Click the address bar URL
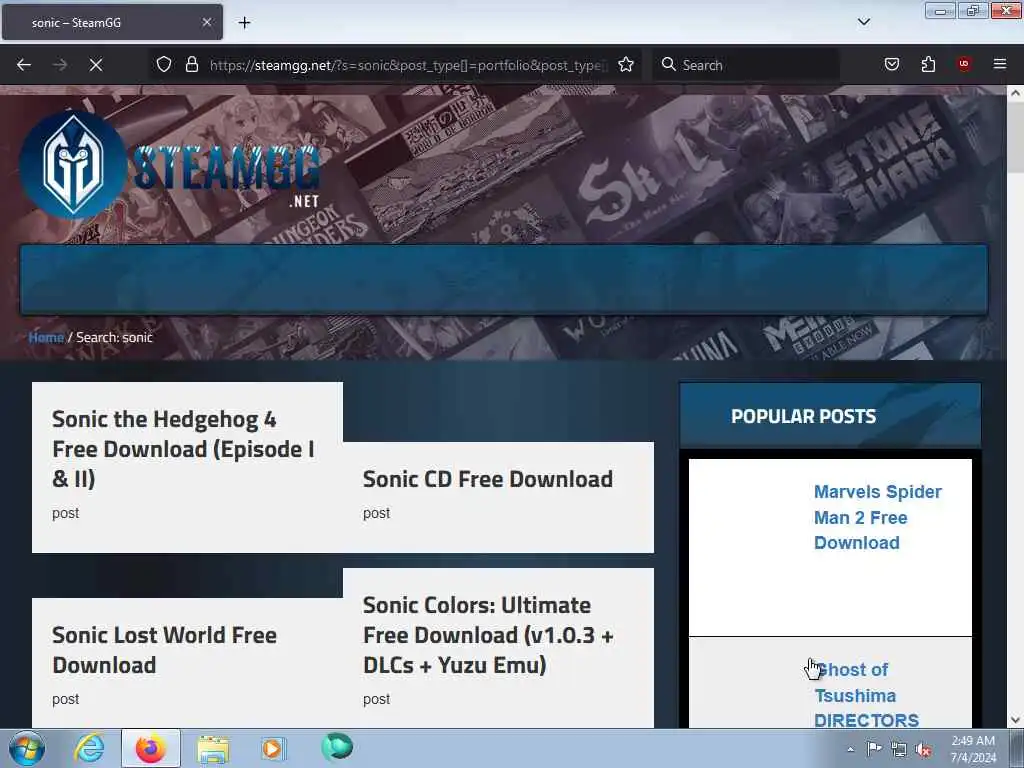Image resolution: width=1024 pixels, height=768 pixels. pos(408,65)
